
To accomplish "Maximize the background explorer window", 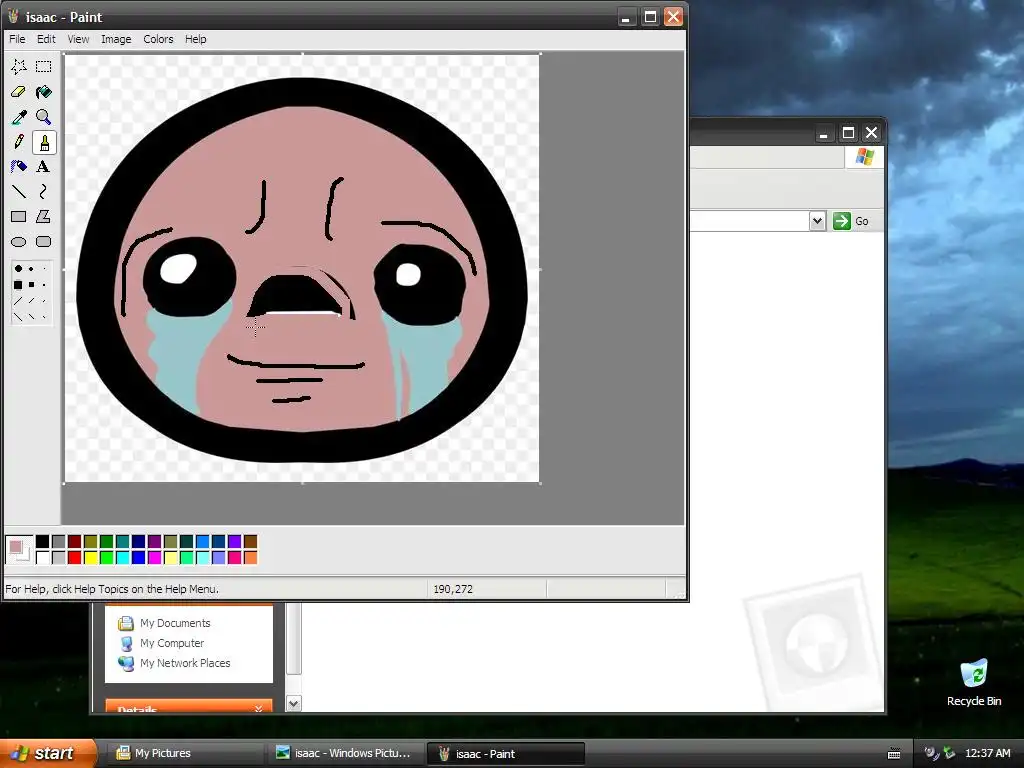I will [848, 133].
